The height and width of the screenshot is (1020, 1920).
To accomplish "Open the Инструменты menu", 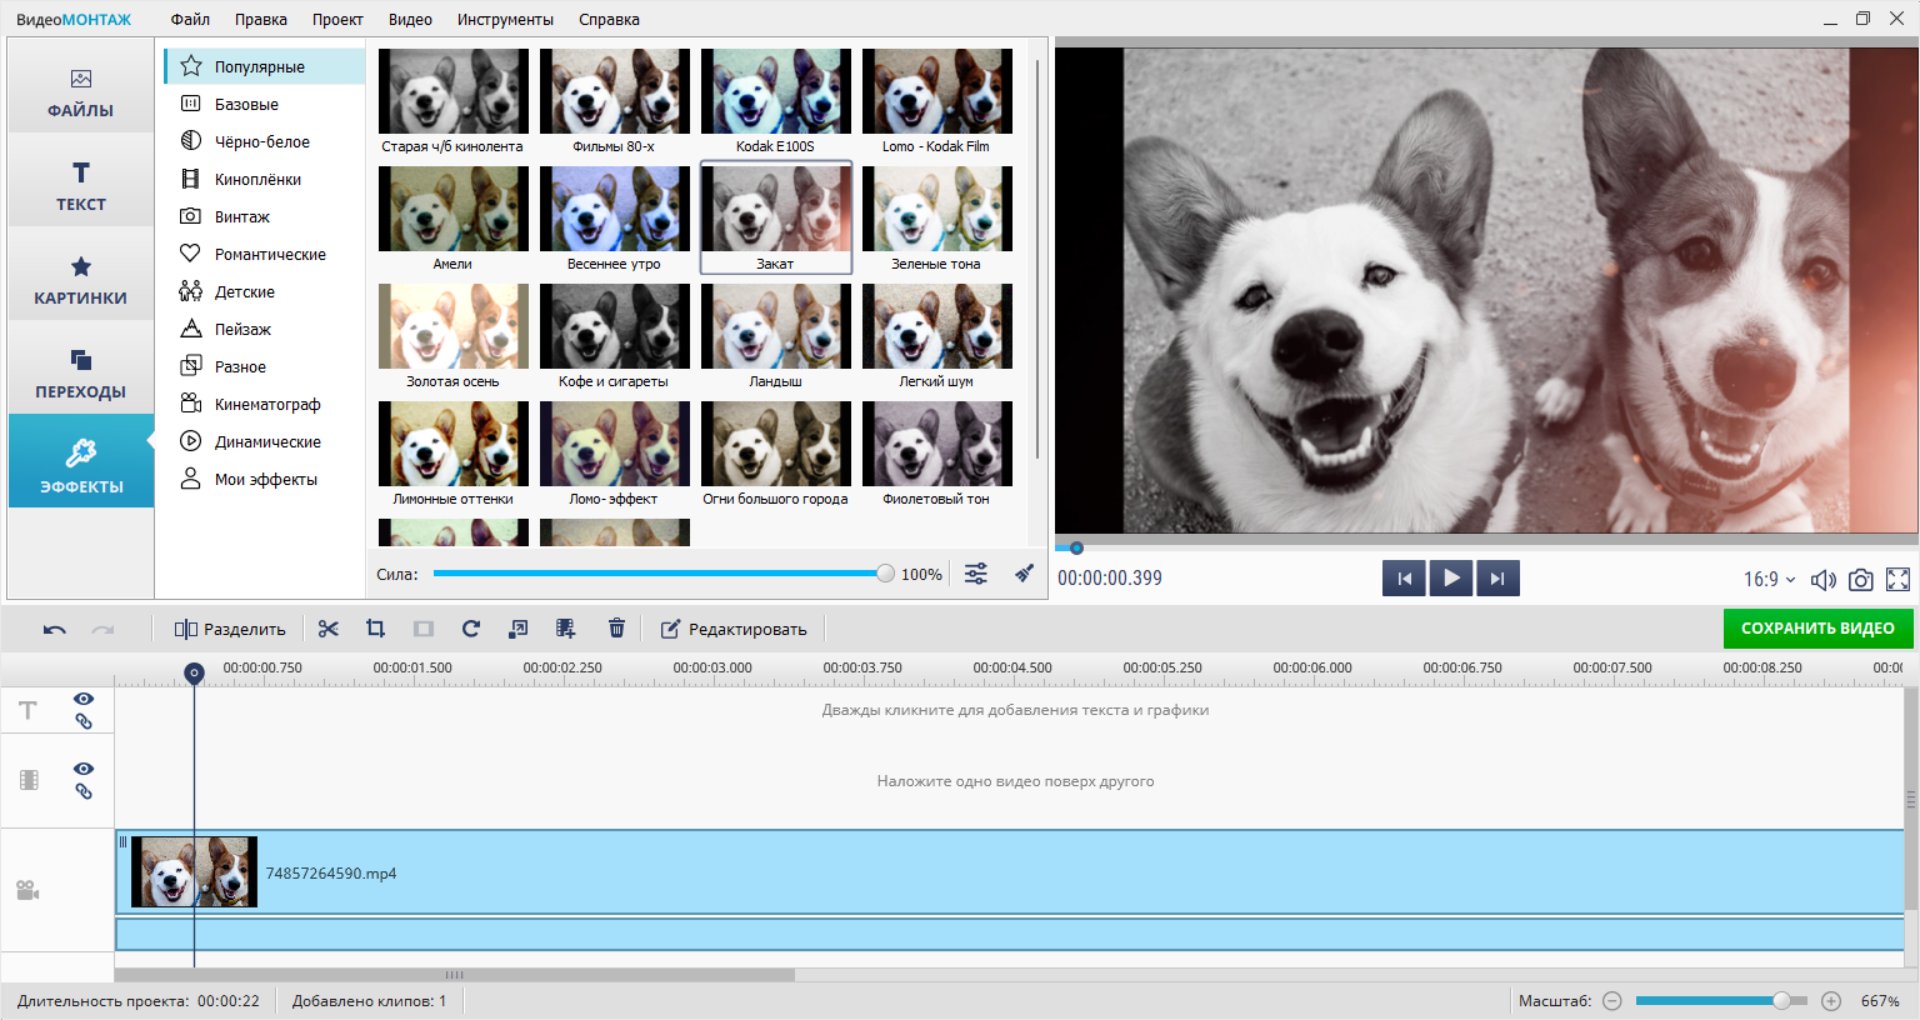I will point(505,20).
